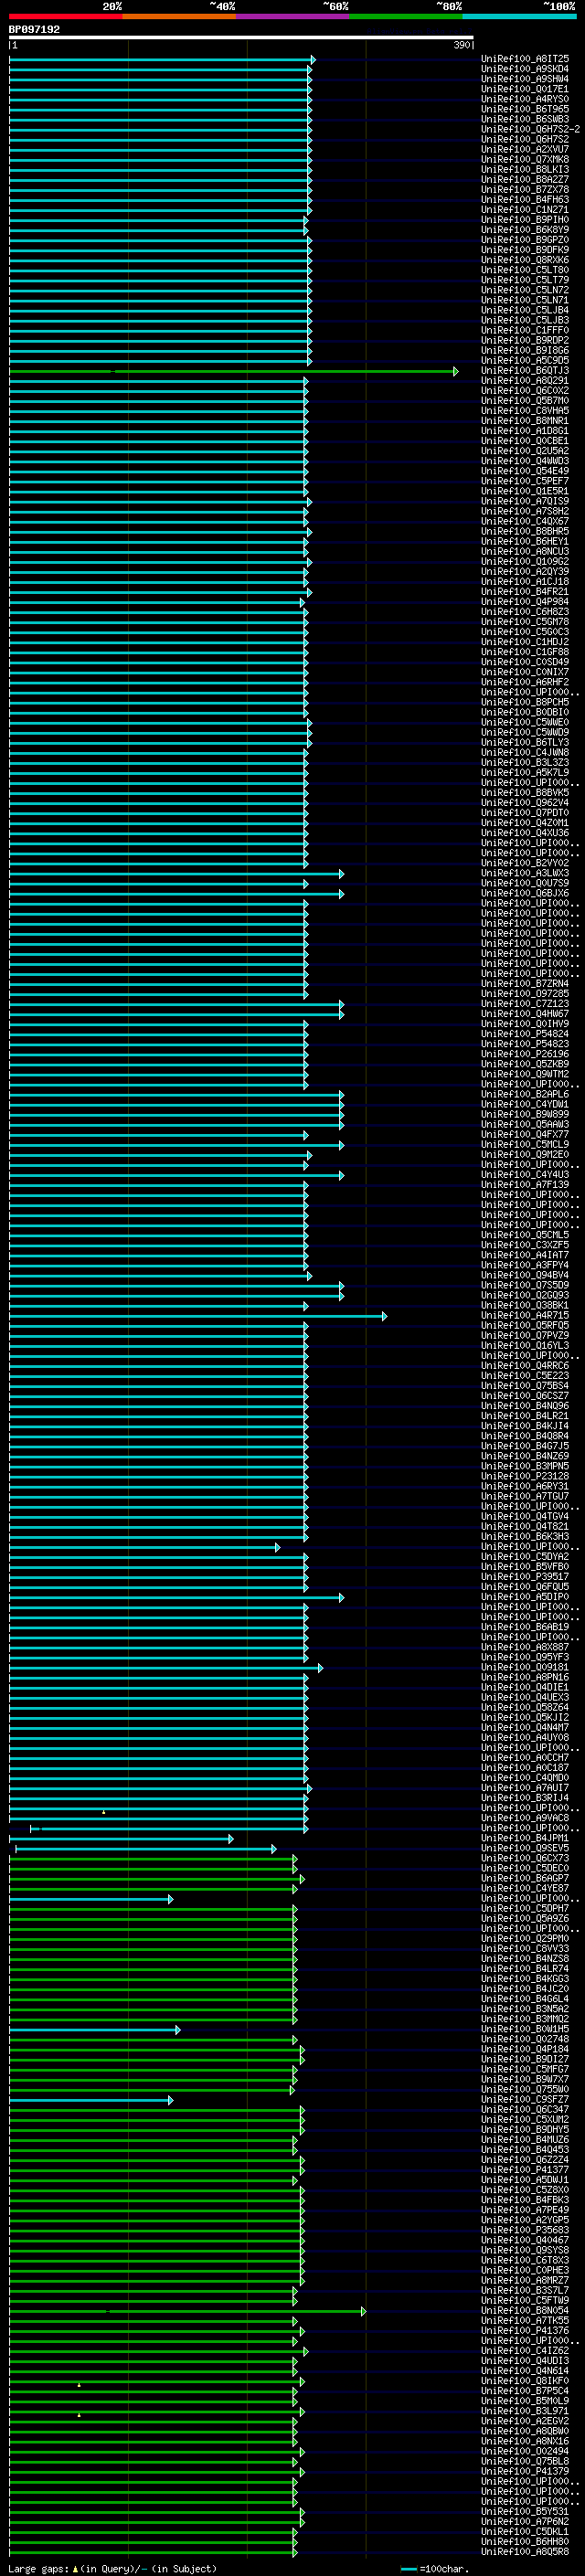Select label UniRef100_Q58Z64
The image size is (585, 2576).
[x=525, y=1708]
